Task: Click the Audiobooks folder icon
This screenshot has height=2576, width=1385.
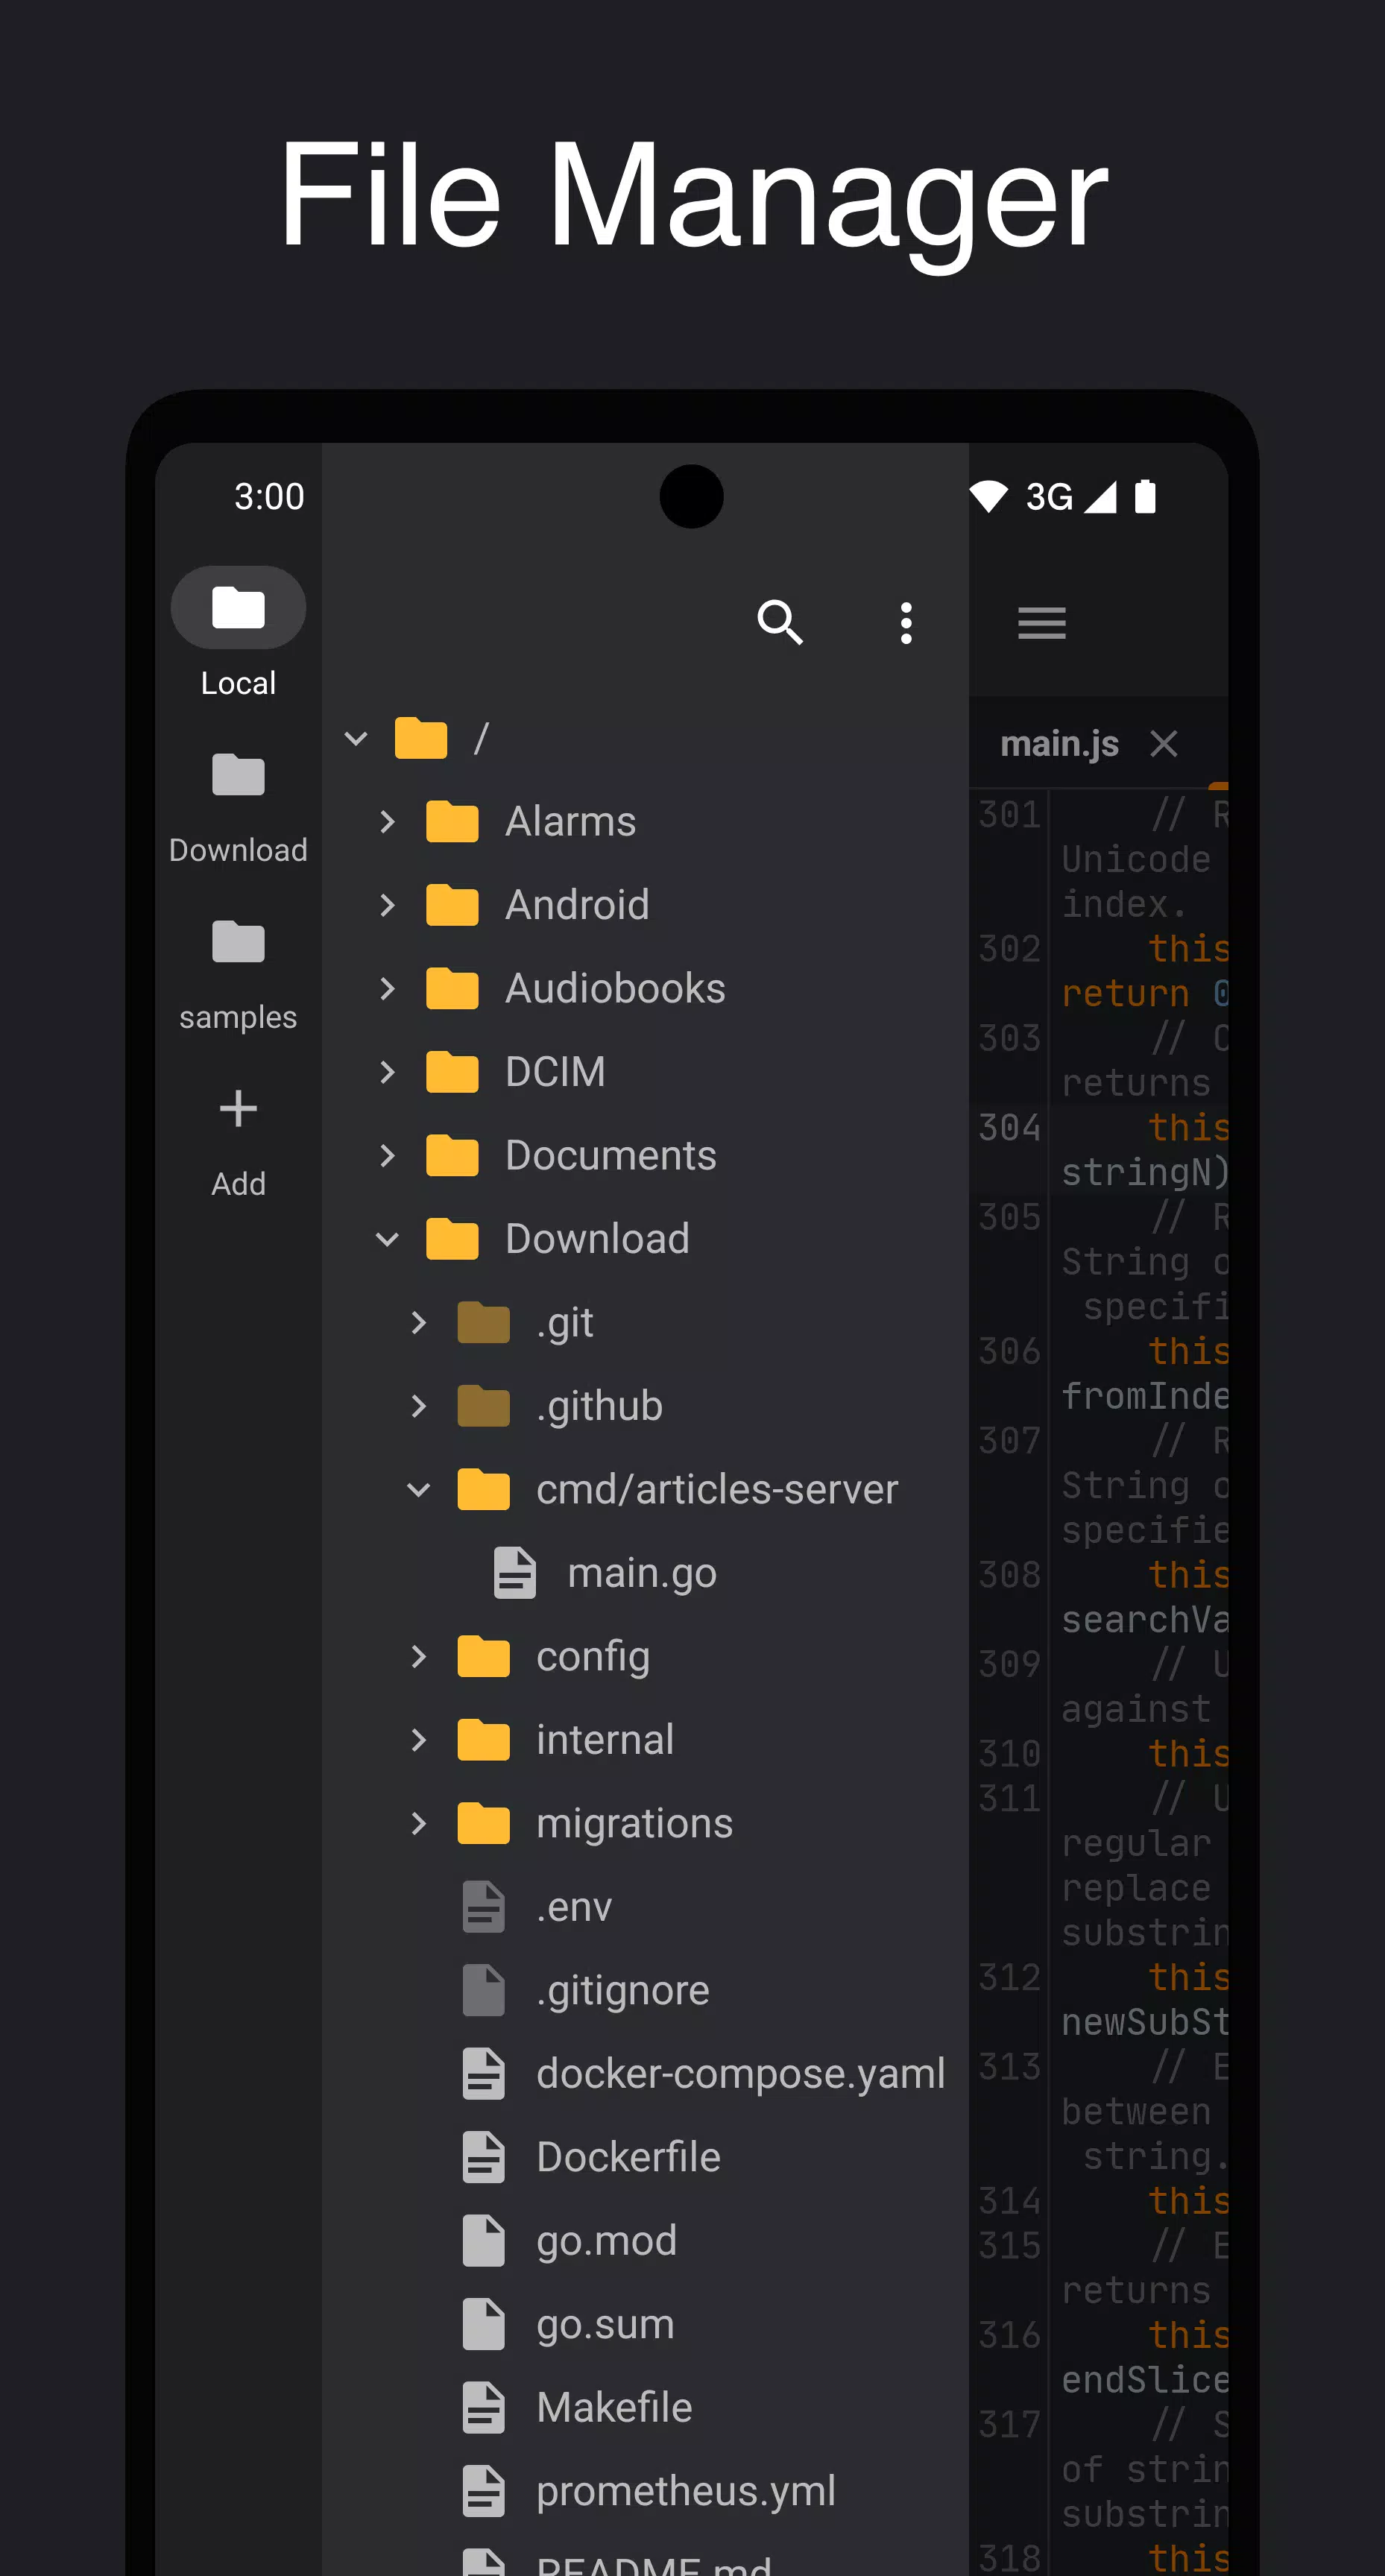Action: click(x=452, y=989)
